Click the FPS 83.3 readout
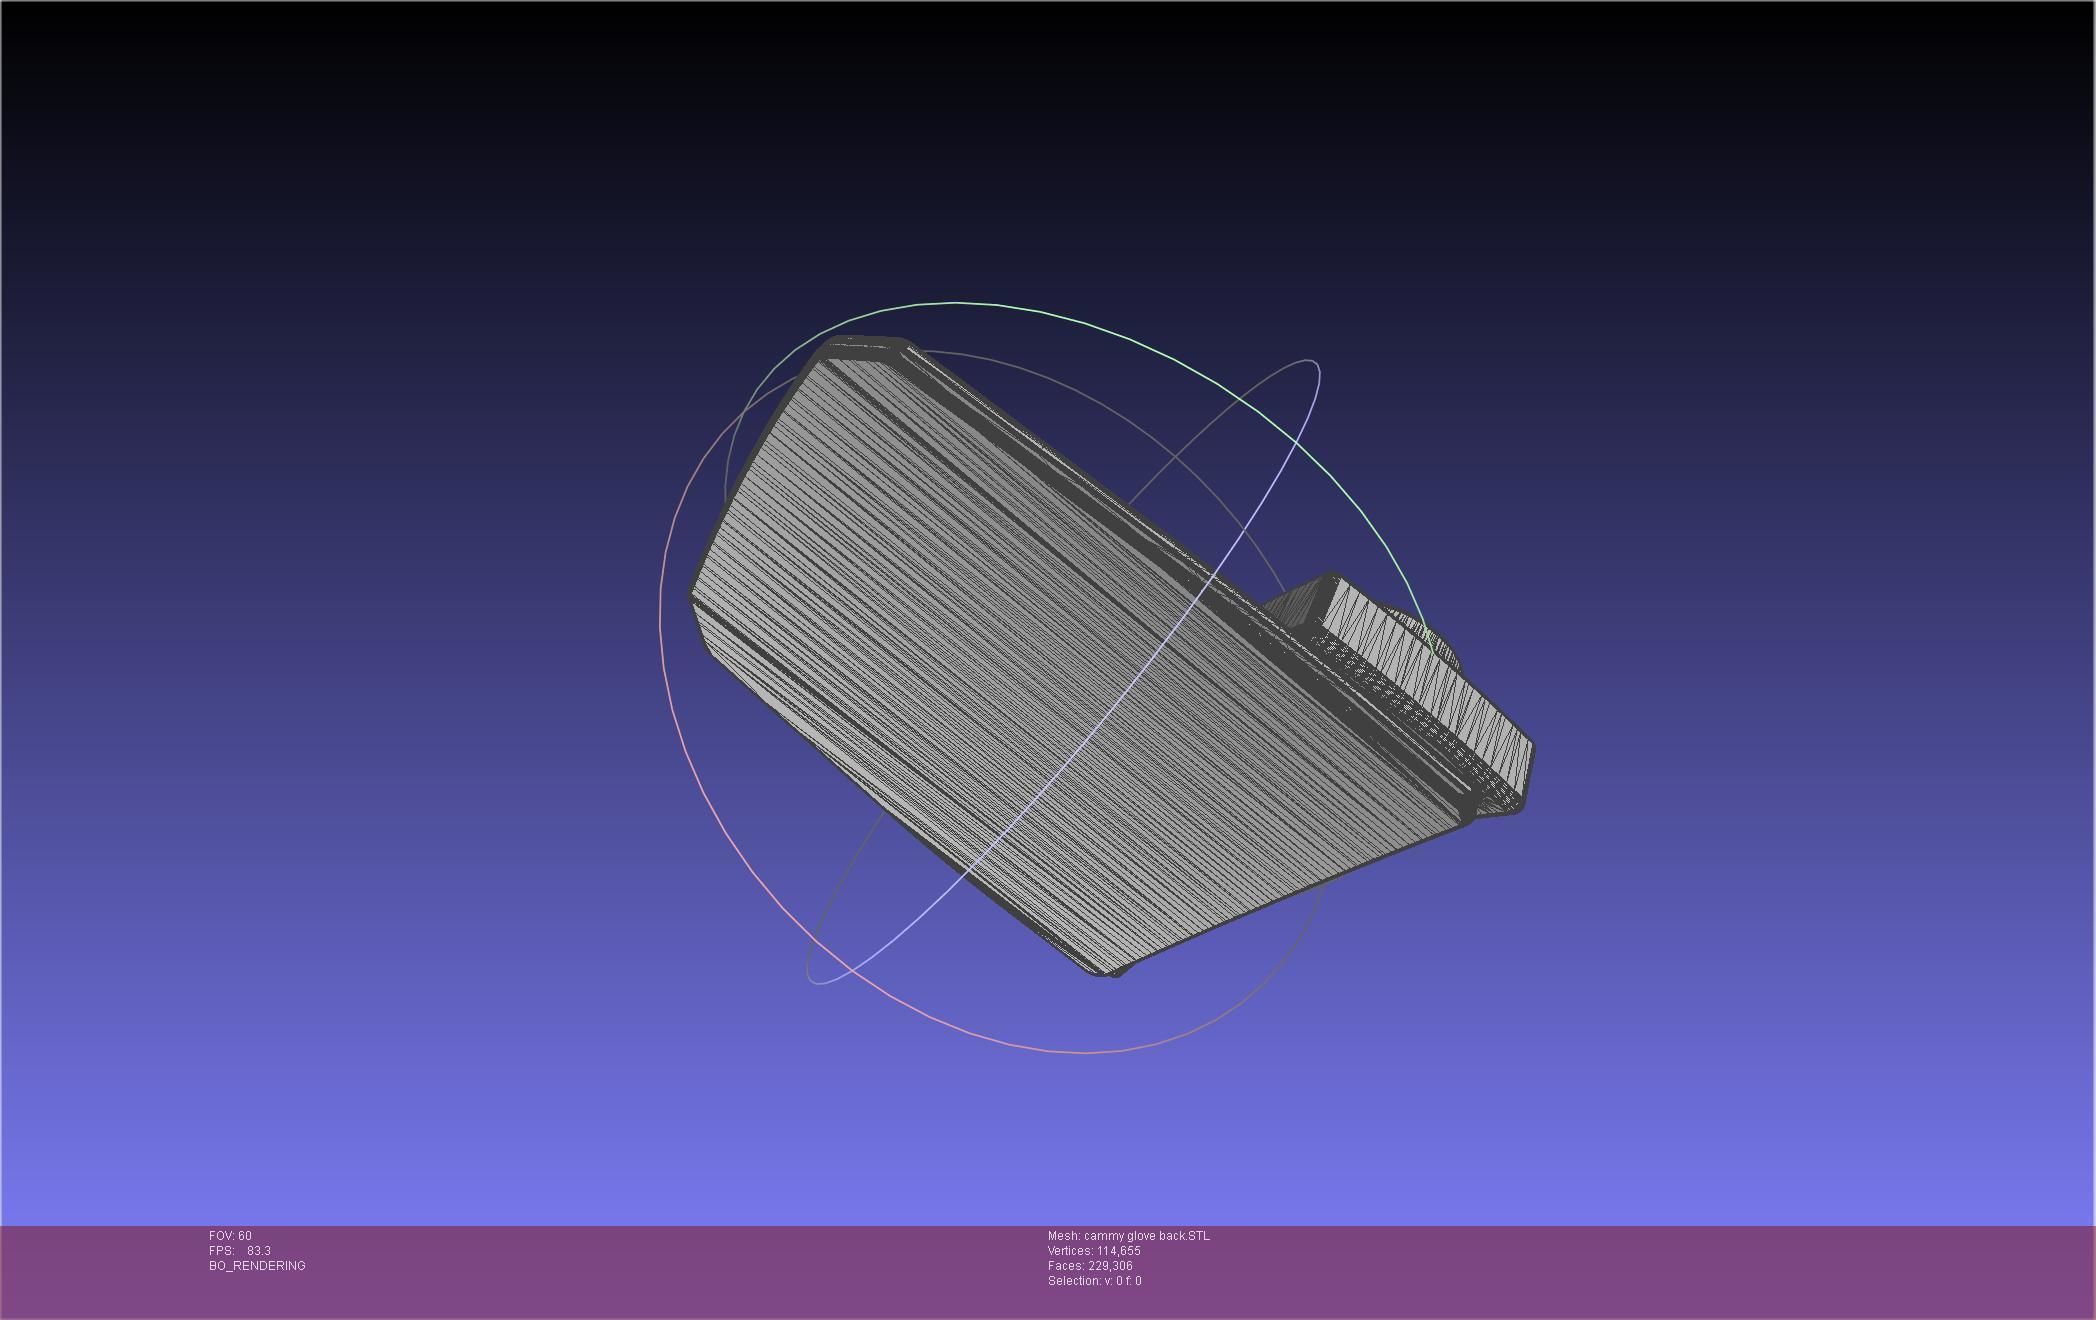Image resolution: width=2096 pixels, height=1320 pixels. (240, 1251)
